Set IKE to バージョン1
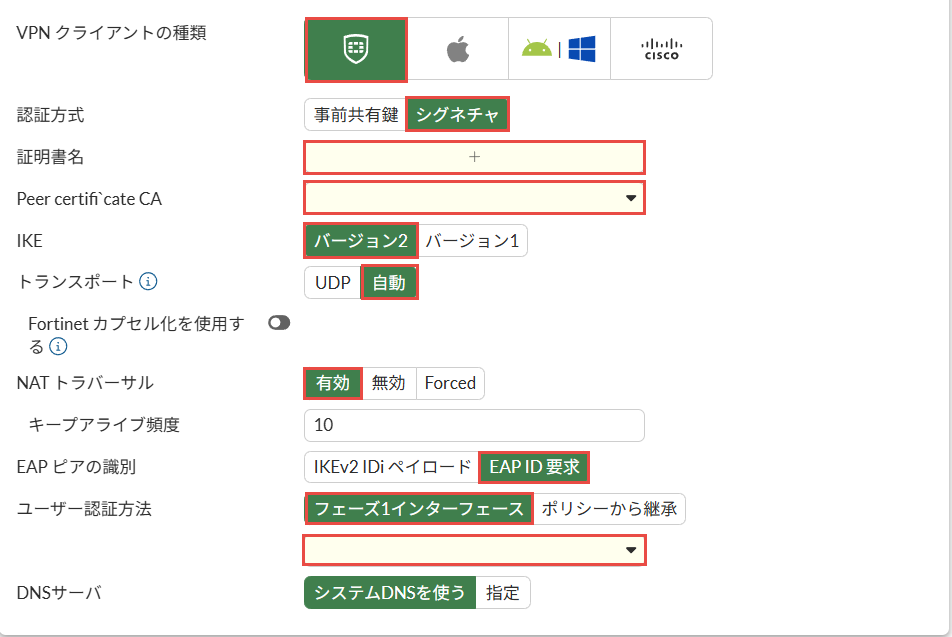 pos(472,241)
